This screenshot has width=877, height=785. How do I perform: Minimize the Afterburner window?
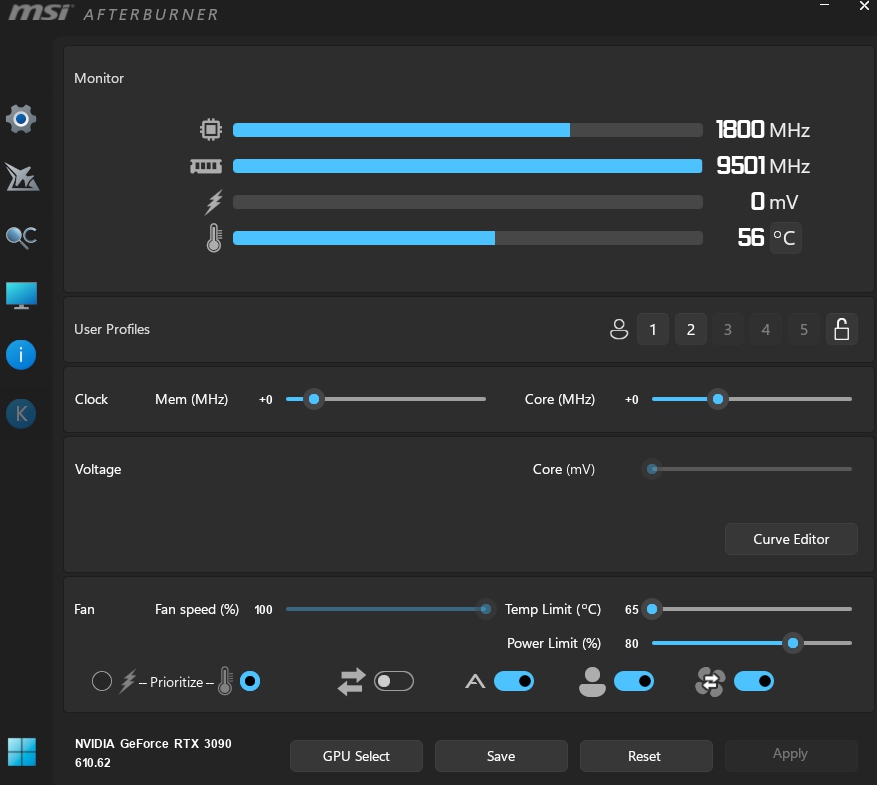point(824,5)
